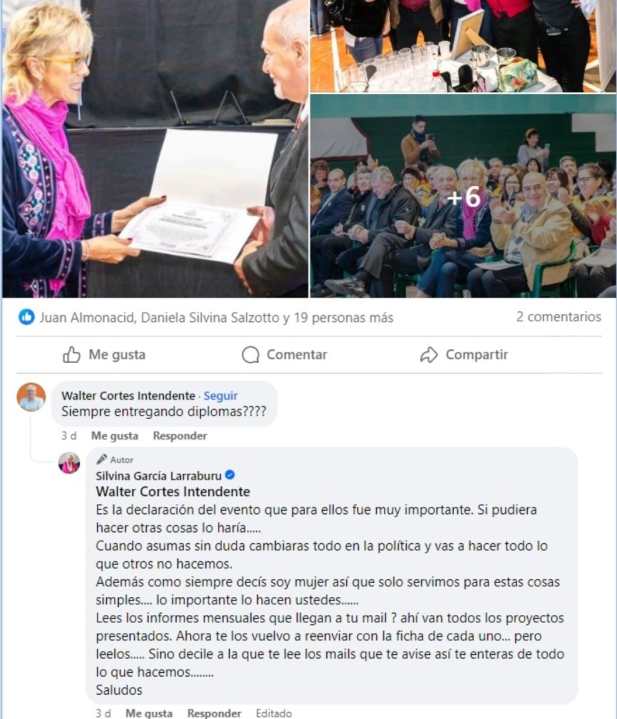View edit history via Editado
The image size is (617, 719).
point(274,713)
